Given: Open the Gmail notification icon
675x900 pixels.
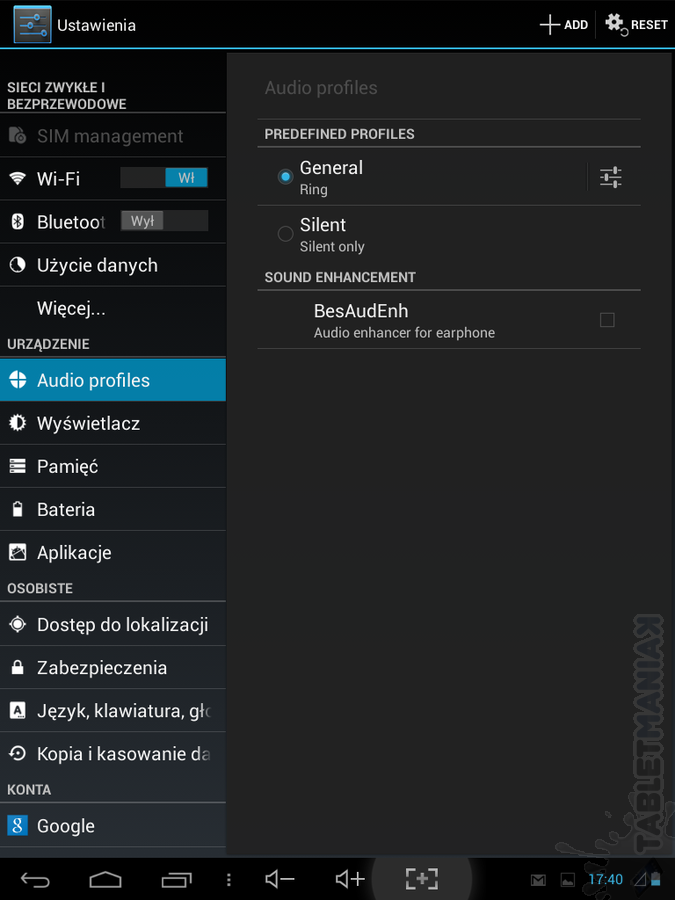Looking at the screenshot, I should 538,879.
